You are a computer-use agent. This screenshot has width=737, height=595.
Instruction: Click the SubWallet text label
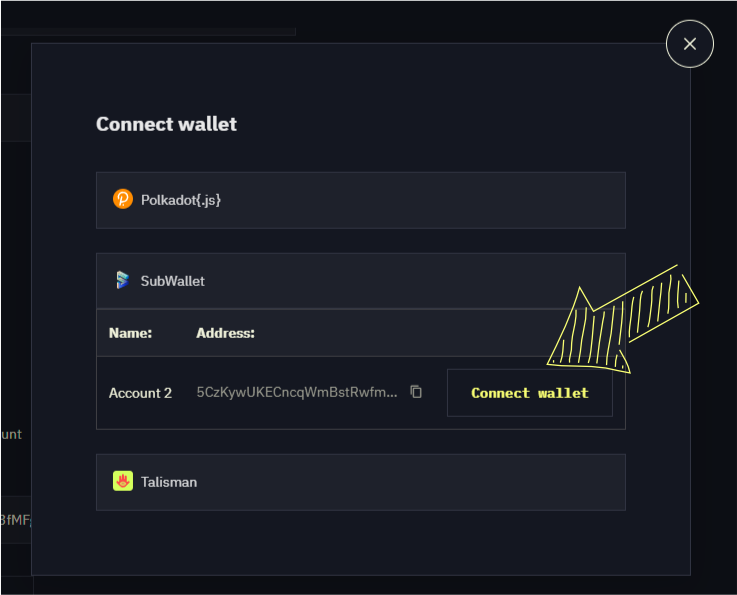(172, 281)
